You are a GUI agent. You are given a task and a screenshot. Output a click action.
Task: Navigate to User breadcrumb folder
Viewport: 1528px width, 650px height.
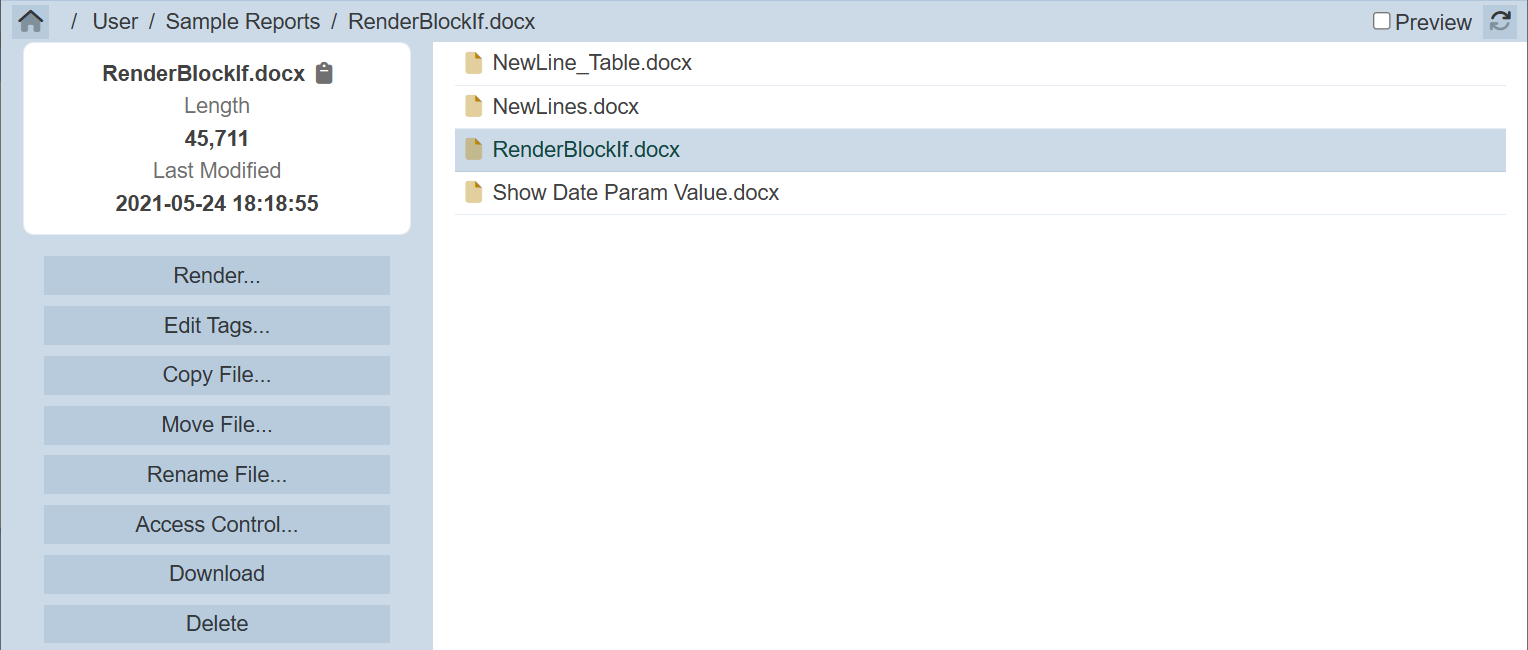click(115, 21)
